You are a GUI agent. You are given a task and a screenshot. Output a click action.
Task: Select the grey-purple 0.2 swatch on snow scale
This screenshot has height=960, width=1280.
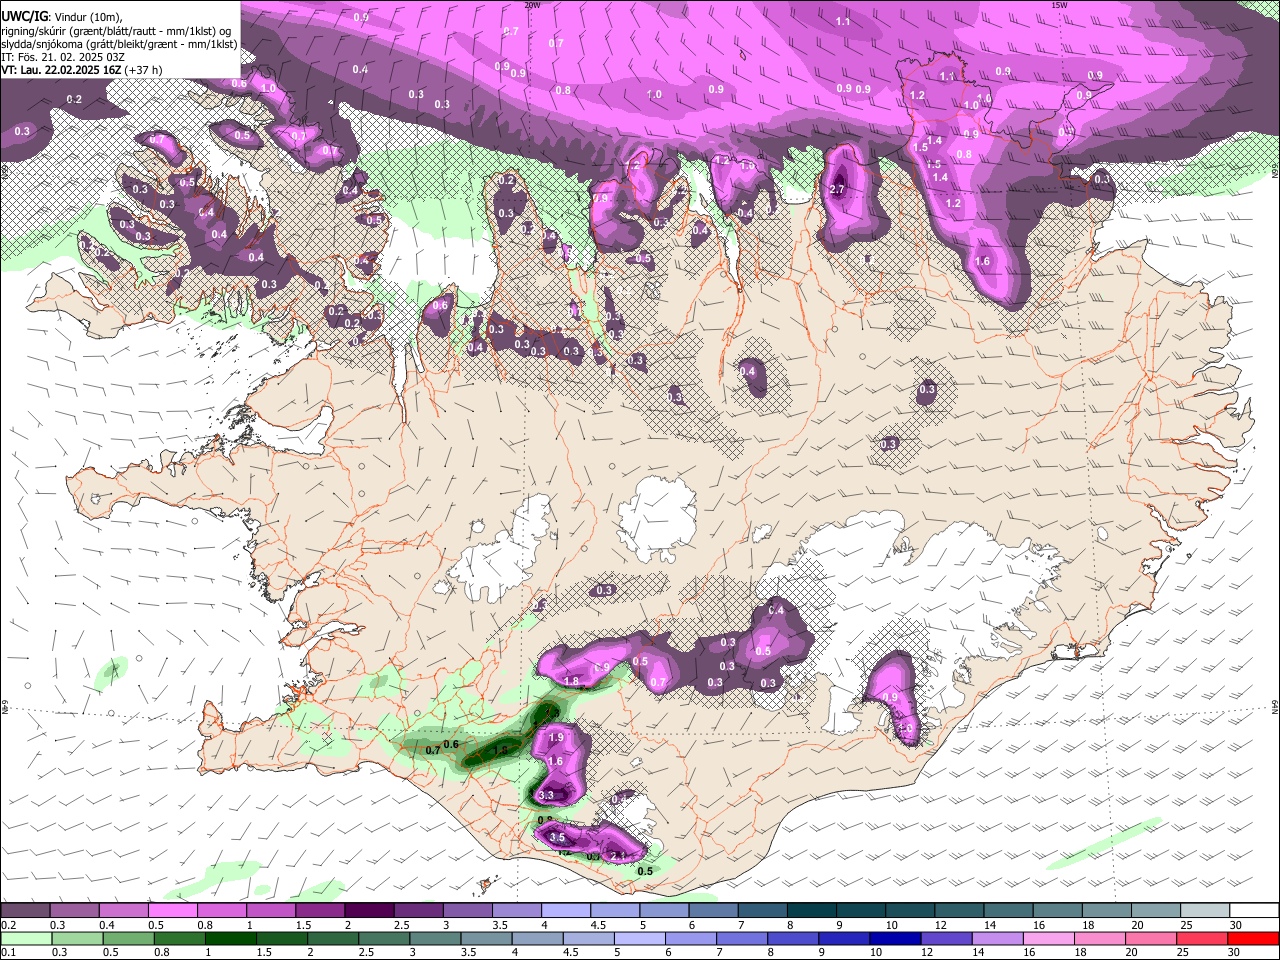(x=25, y=910)
